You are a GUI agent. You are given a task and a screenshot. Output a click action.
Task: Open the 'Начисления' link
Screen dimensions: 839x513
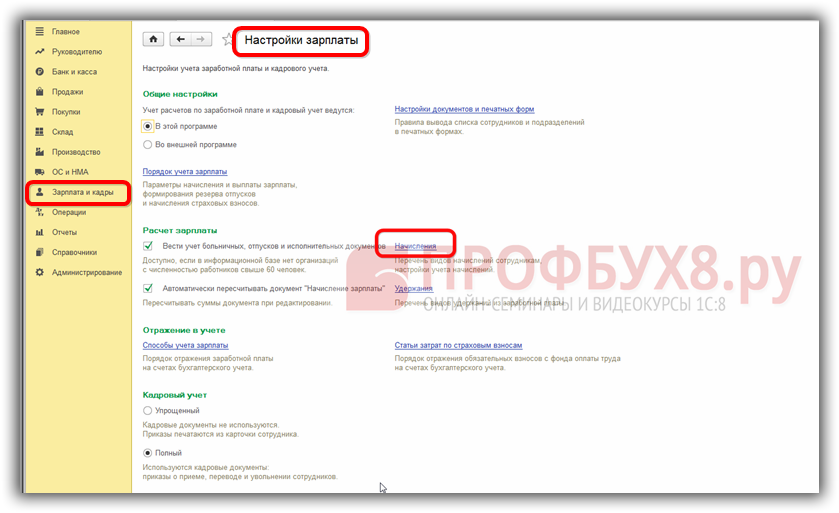pos(415,246)
